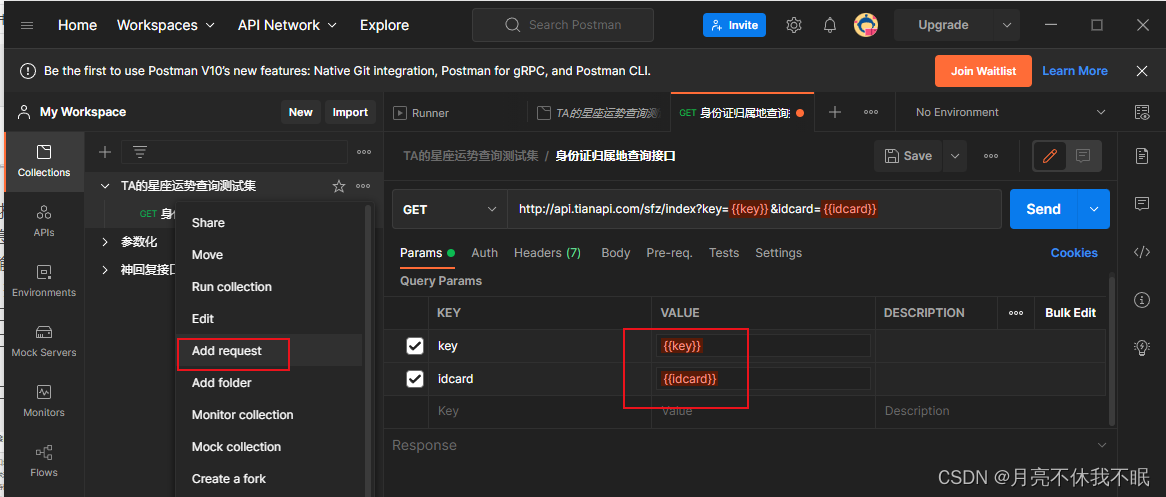The height and width of the screenshot is (497, 1166).
Task: Dismiss the V10 announcement banner
Action: (x=1142, y=71)
